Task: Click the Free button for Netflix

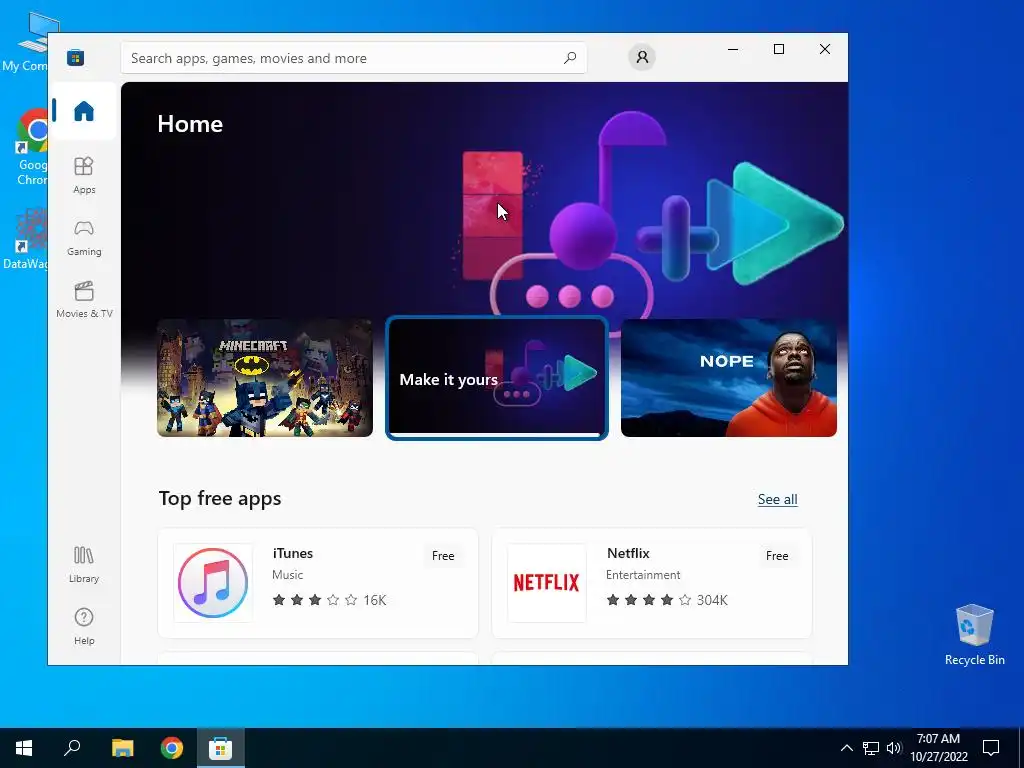Action: click(x=776, y=556)
